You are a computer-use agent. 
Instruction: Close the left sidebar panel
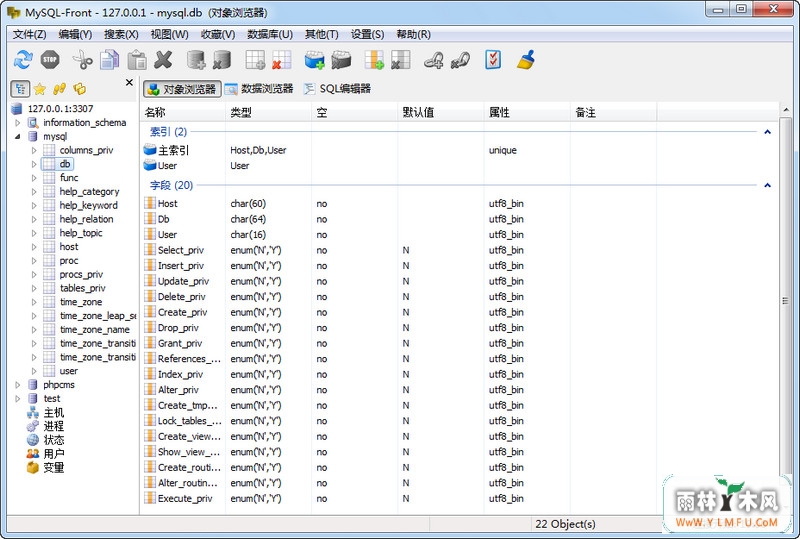point(129,82)
